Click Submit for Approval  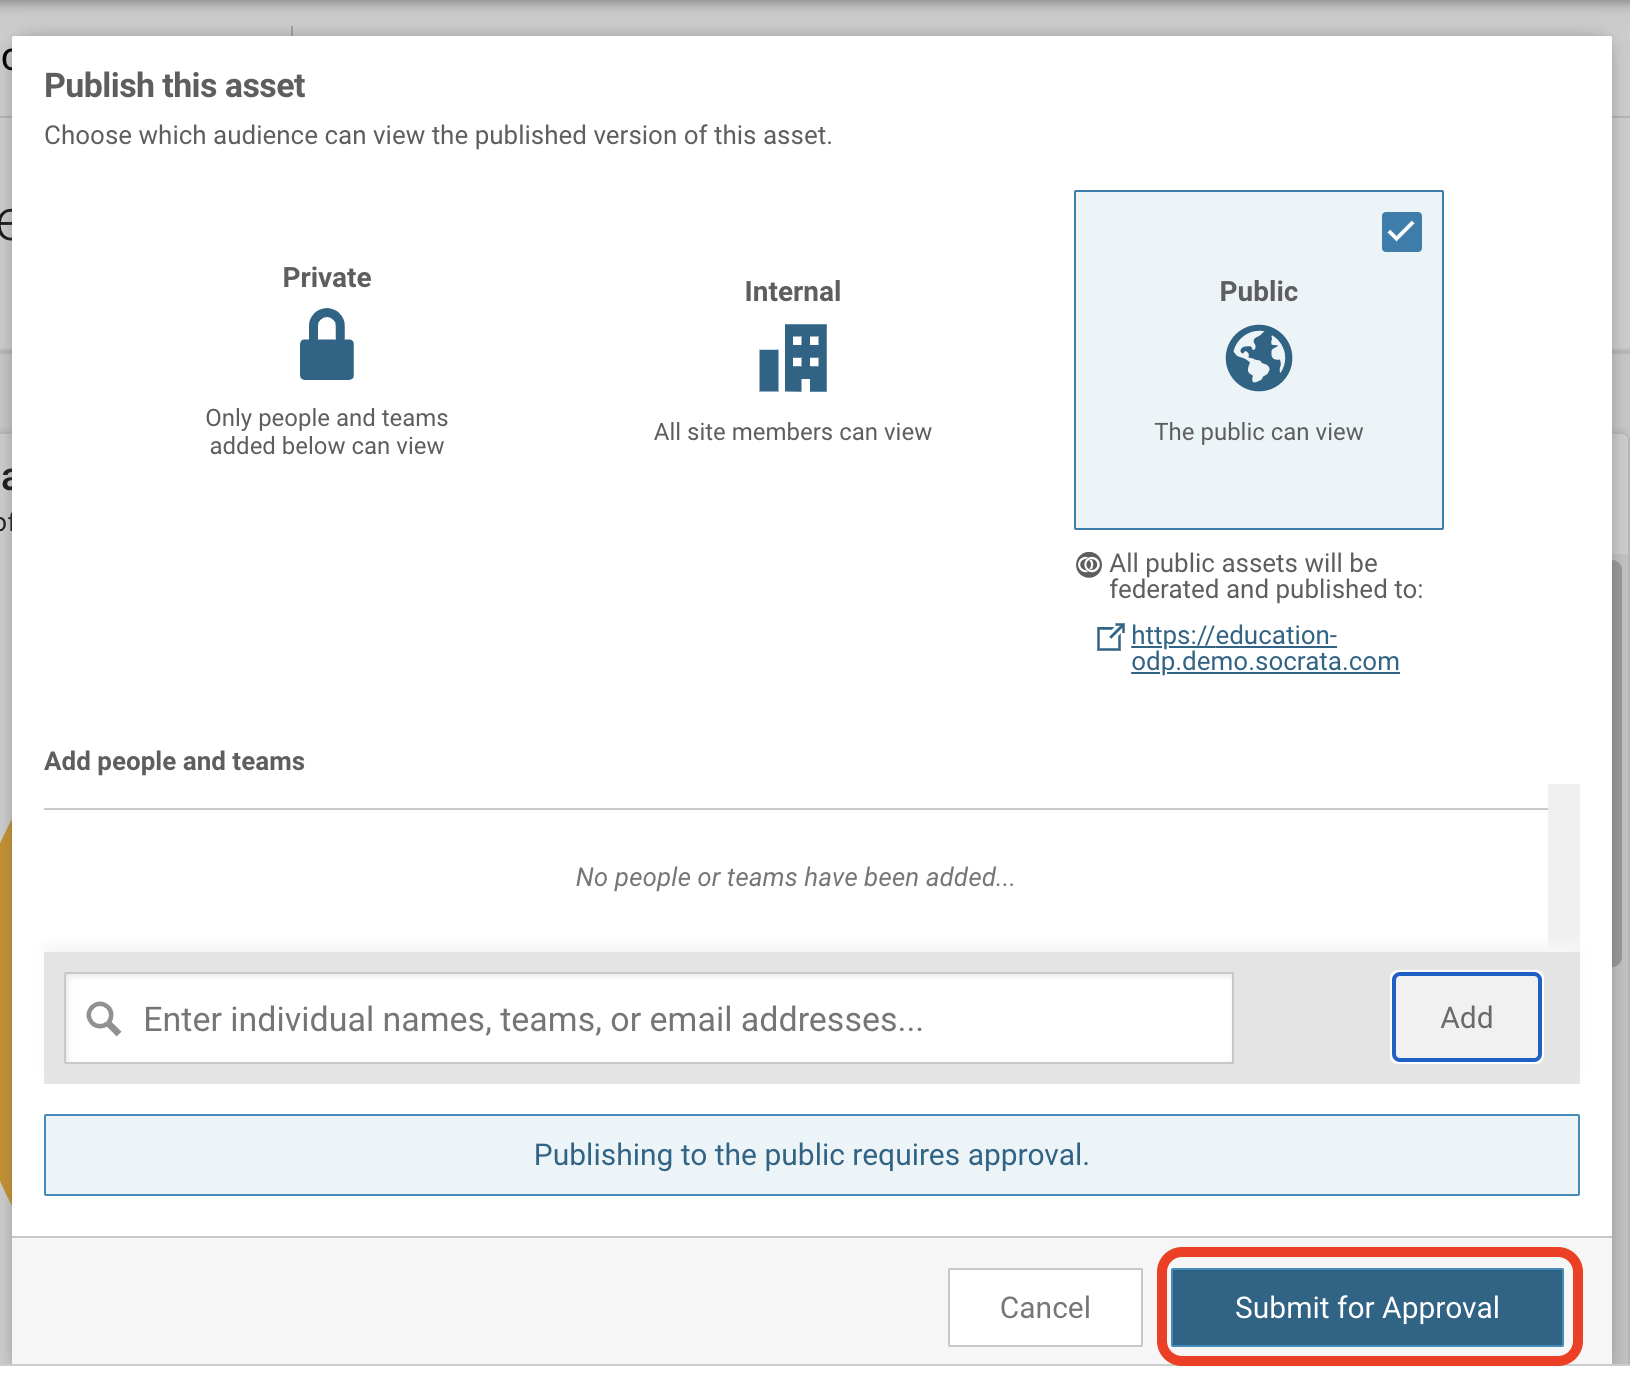pyautogui.click(x=1367, y=1307)
